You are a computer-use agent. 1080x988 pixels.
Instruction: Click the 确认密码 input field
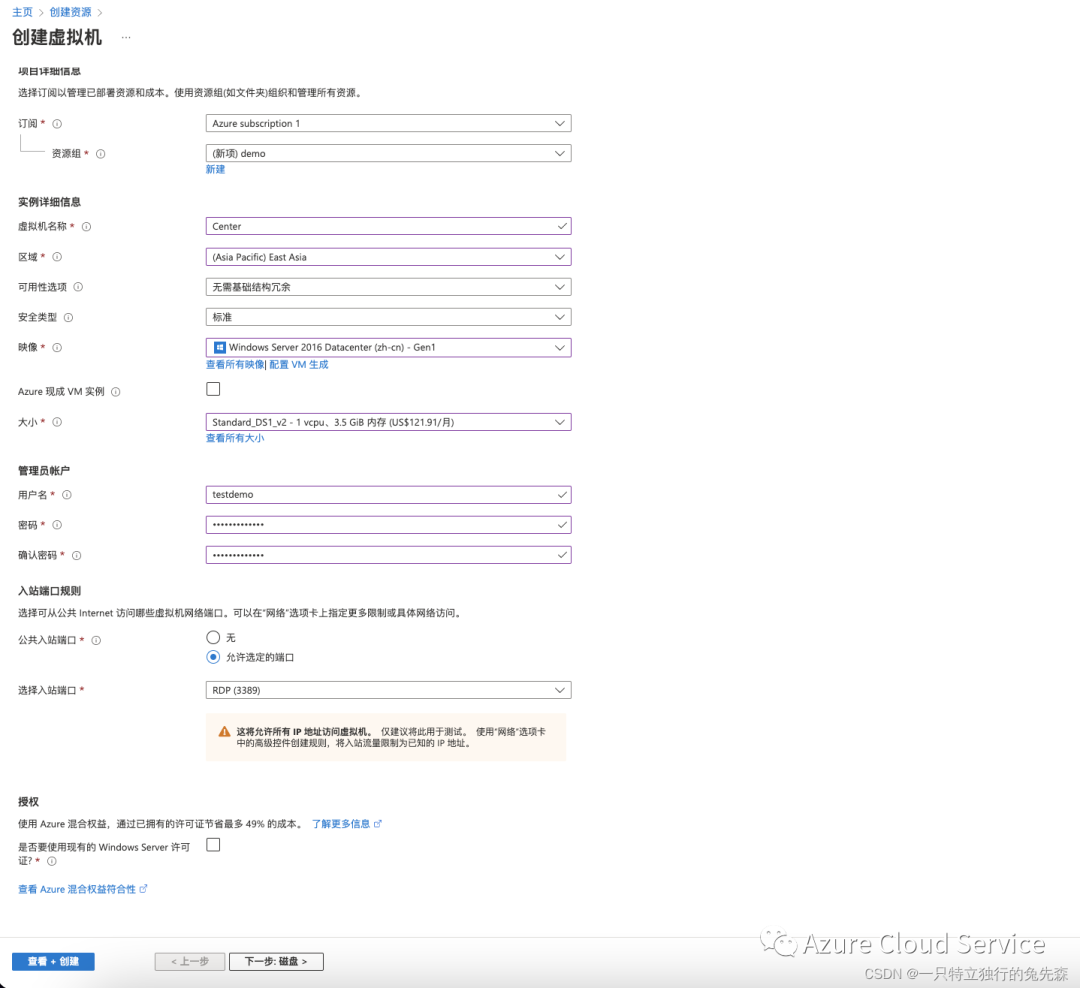(388, 555)
